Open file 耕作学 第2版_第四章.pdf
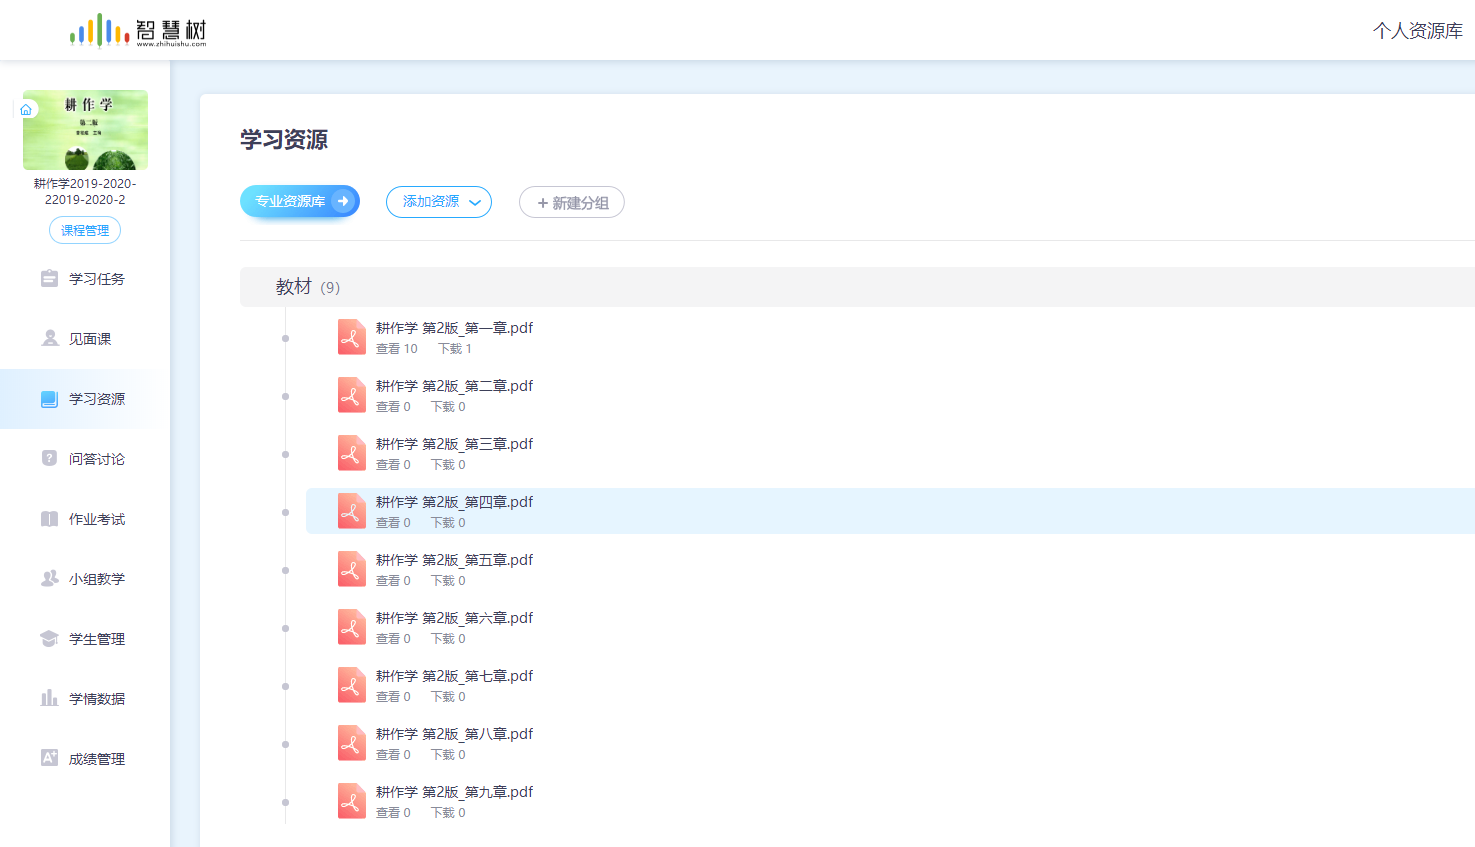The image size is (1475, 847). pyautogui.click(x=454, y=502)
